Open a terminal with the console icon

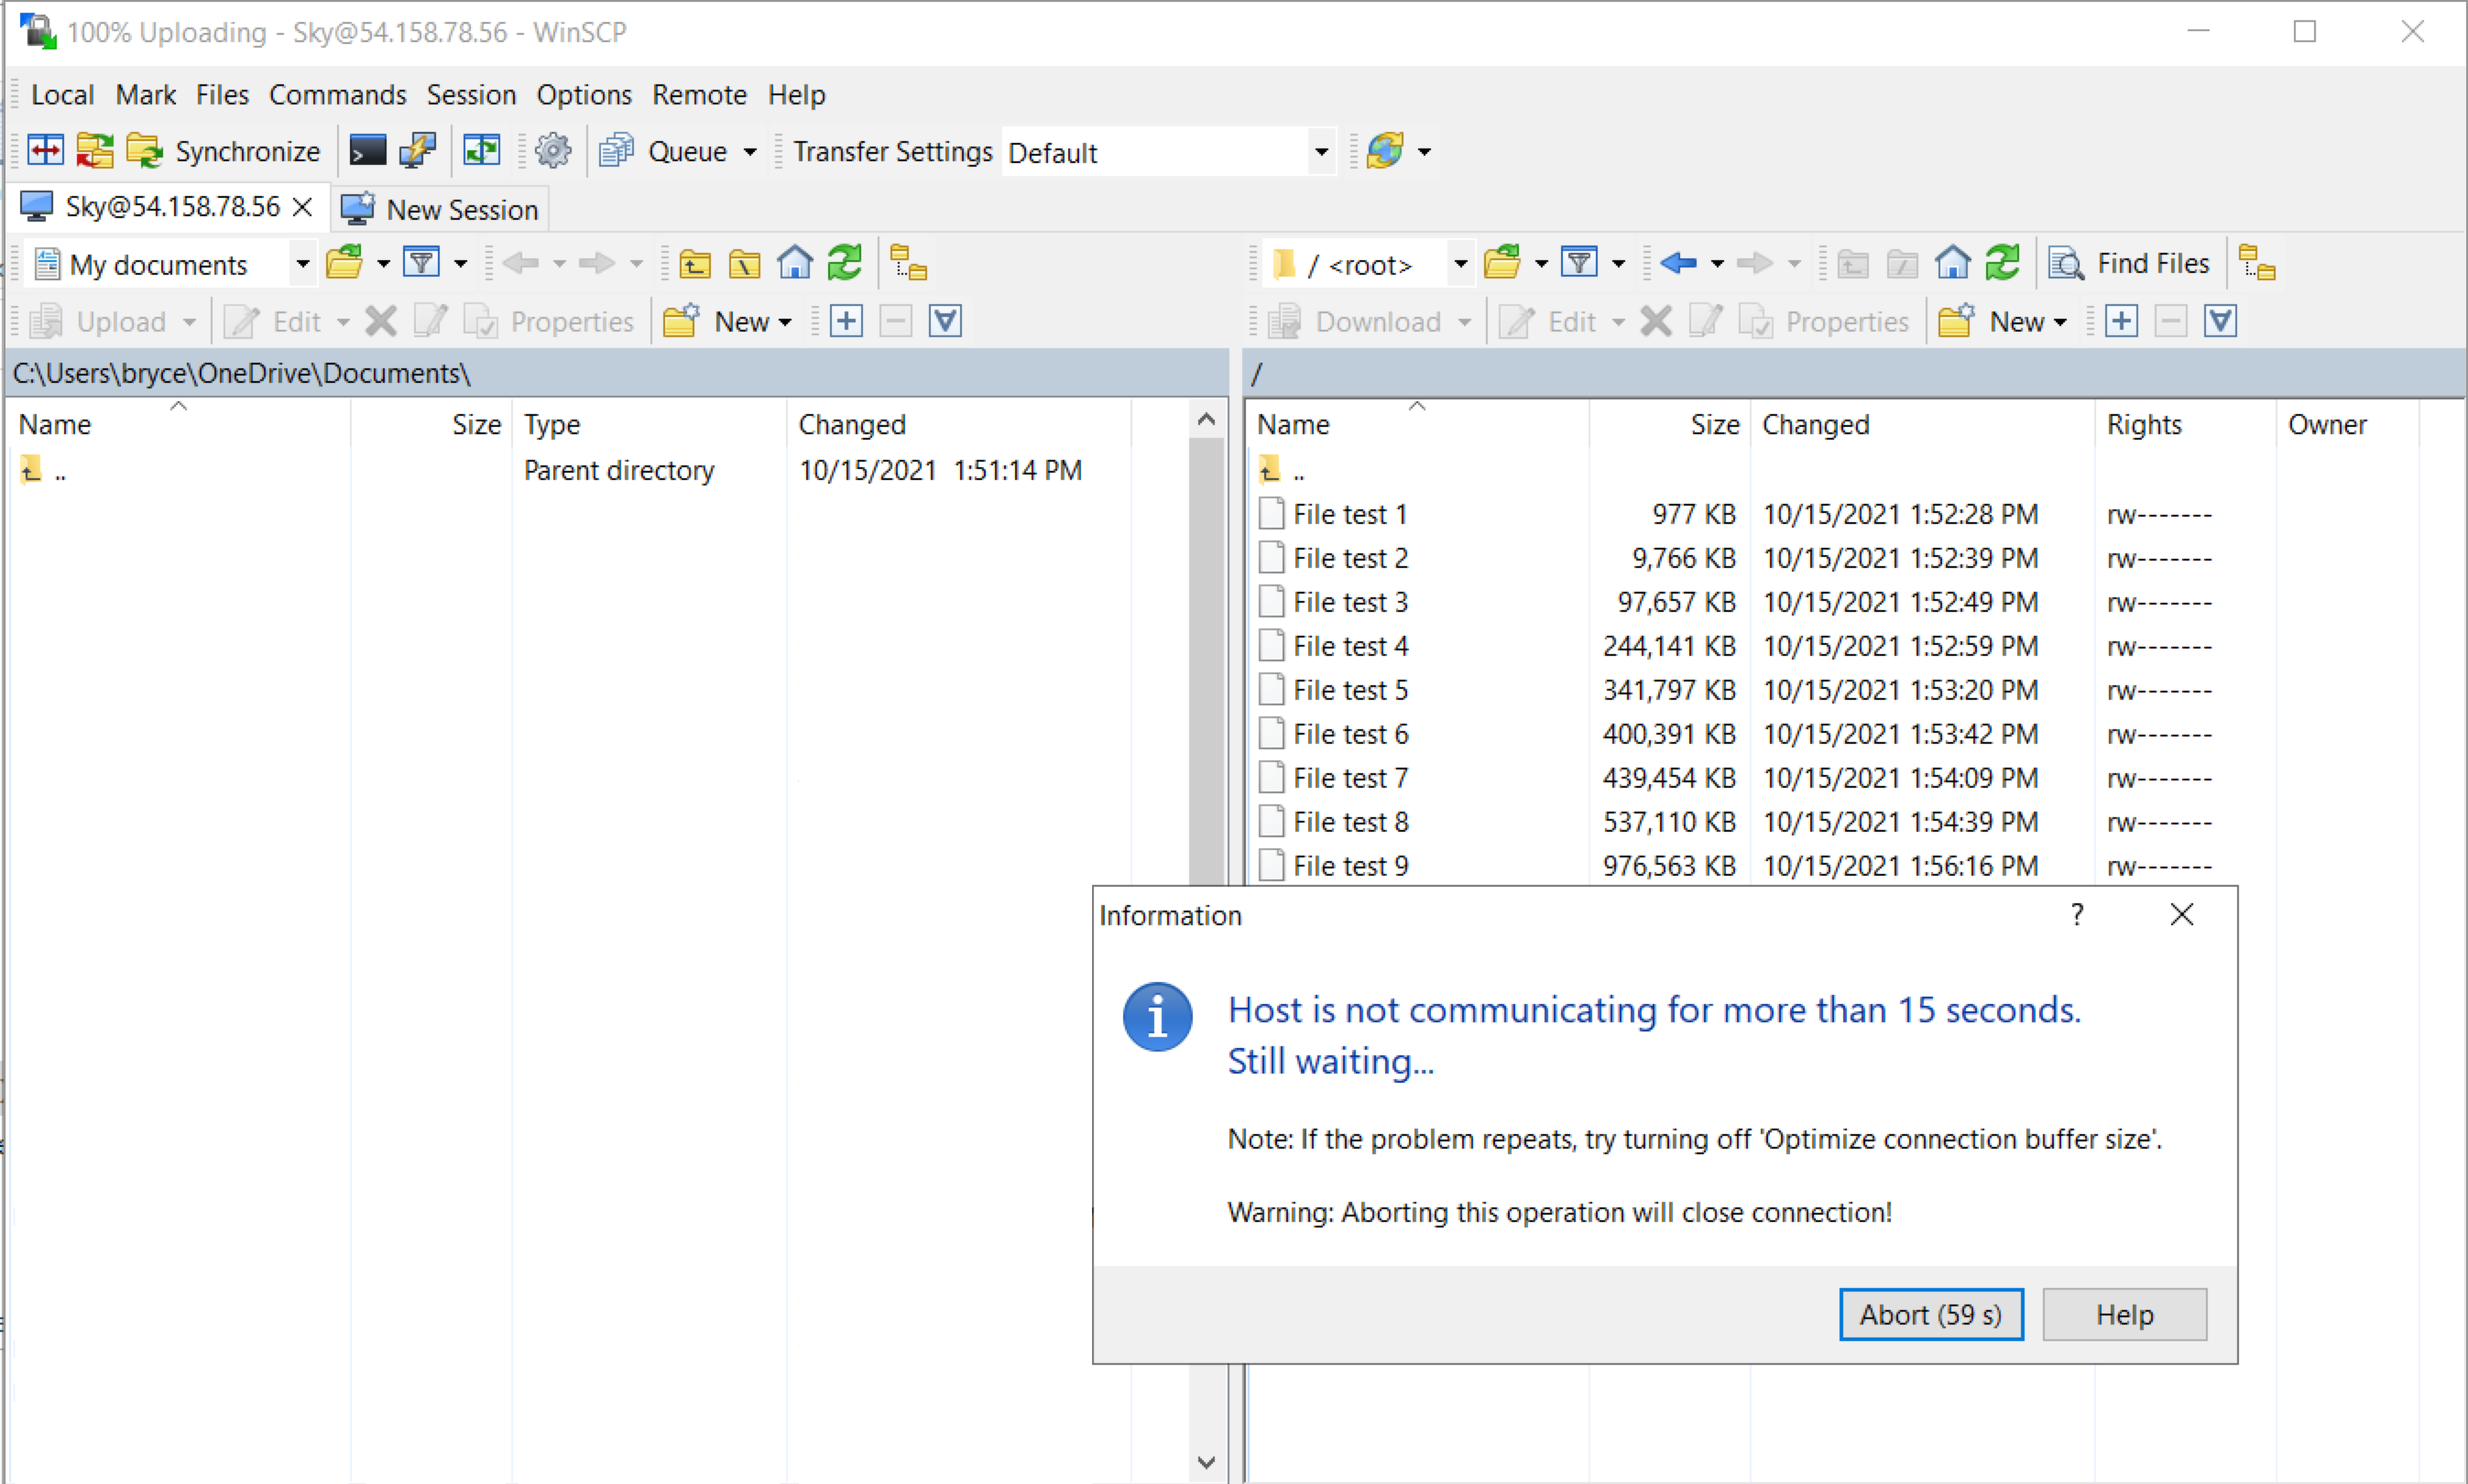pyautogui.click(x=367, y=150)
